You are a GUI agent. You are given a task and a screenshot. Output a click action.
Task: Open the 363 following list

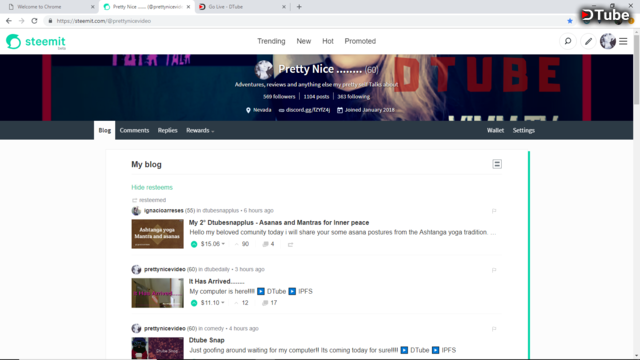[353, 97]
